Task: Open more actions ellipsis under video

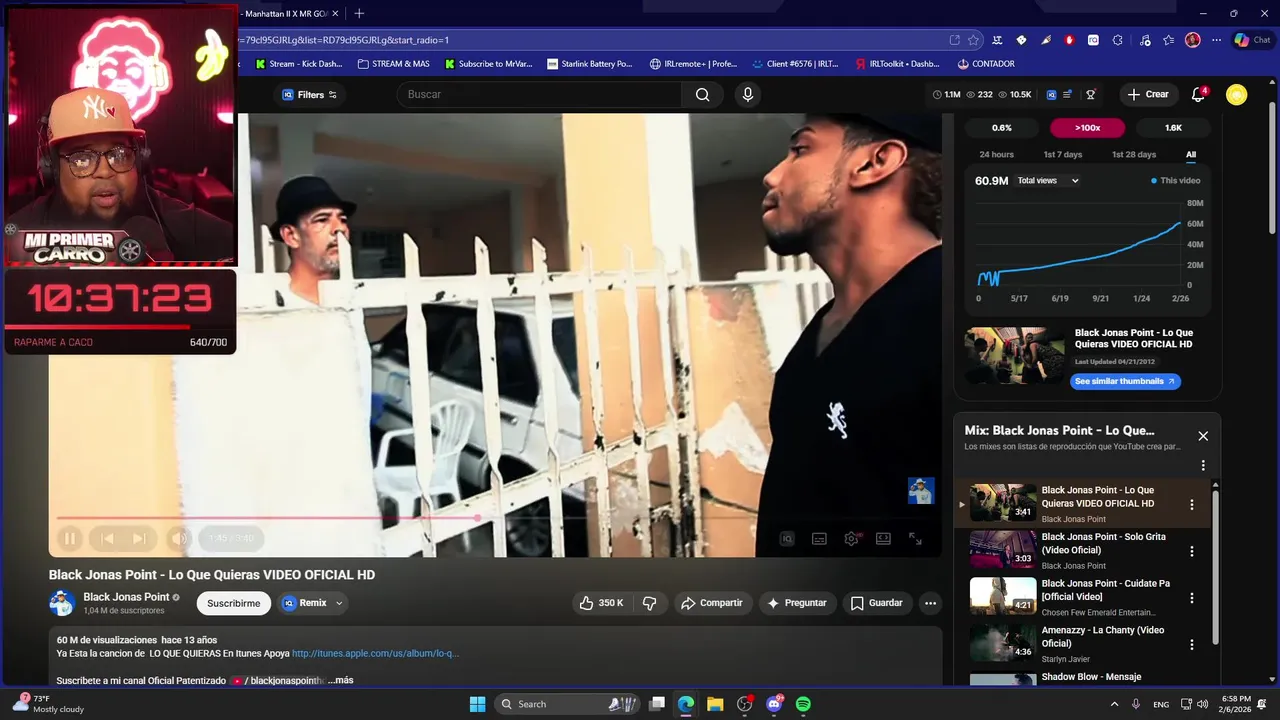Action: 930,603
